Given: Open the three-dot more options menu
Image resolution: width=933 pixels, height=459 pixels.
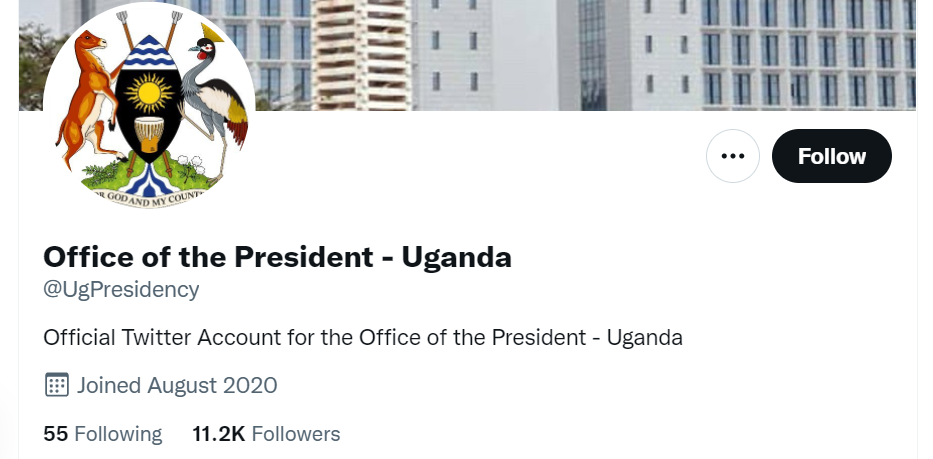Looking at the screenshot, I should click(733, 156).
